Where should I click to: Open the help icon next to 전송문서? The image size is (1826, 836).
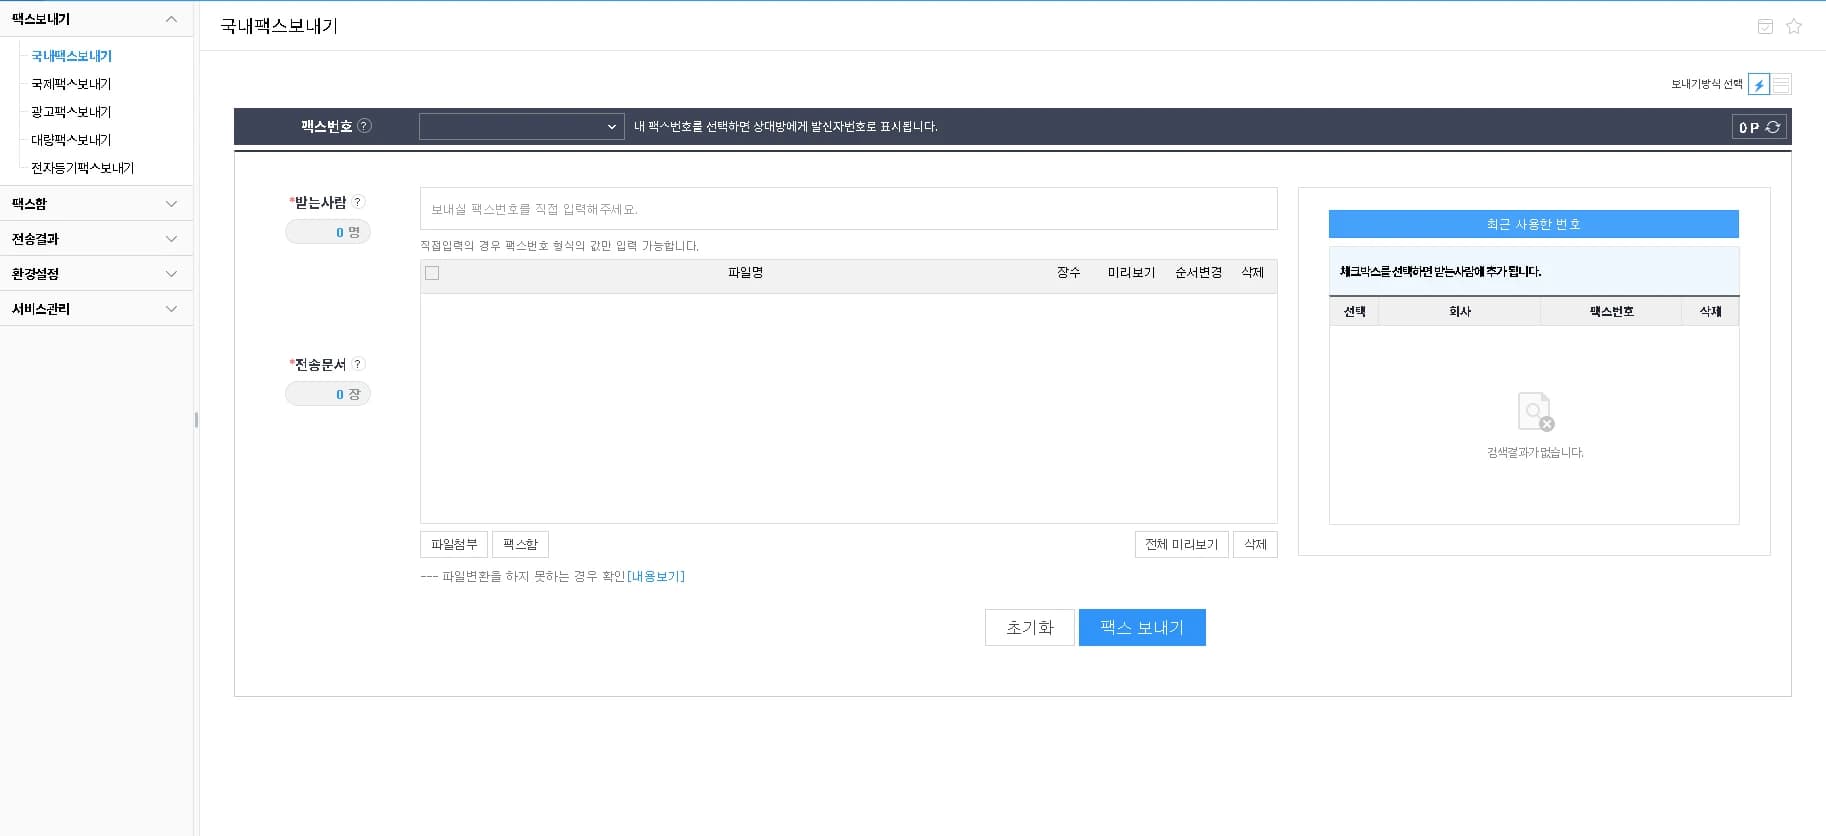(x=358, y=364)
